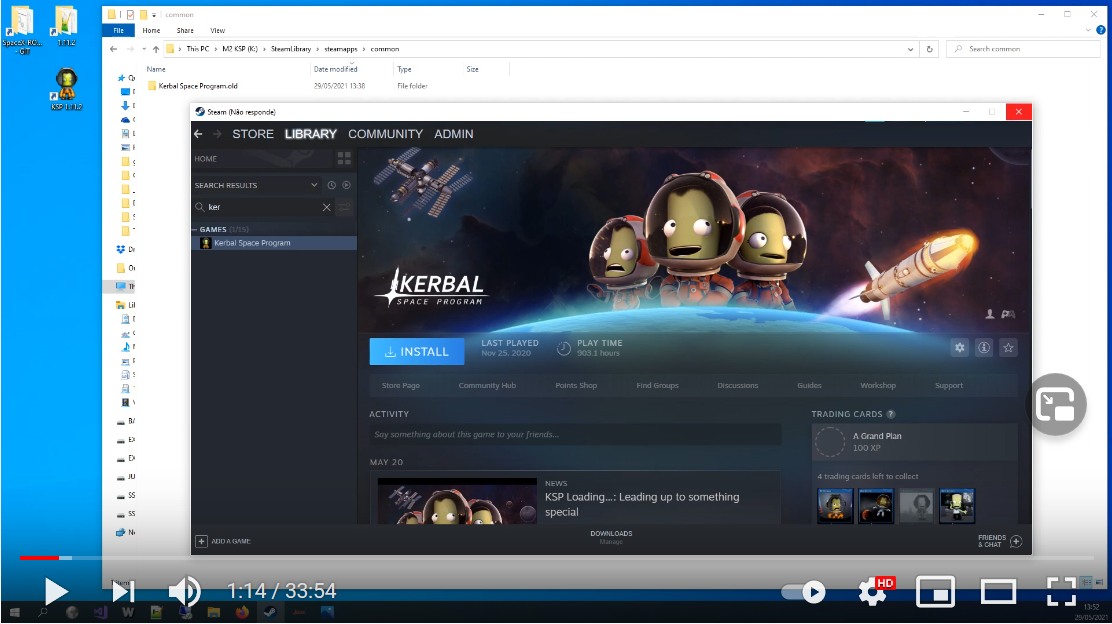Toggle YouTube autoplay switch

(x=804, y=591)
